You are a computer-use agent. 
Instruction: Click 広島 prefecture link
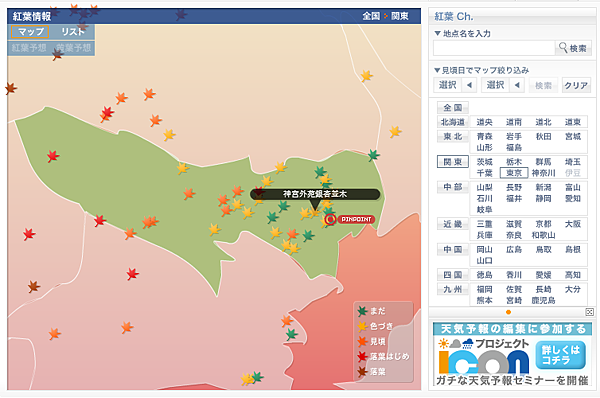pyautogui.click(x=514, y=250)
